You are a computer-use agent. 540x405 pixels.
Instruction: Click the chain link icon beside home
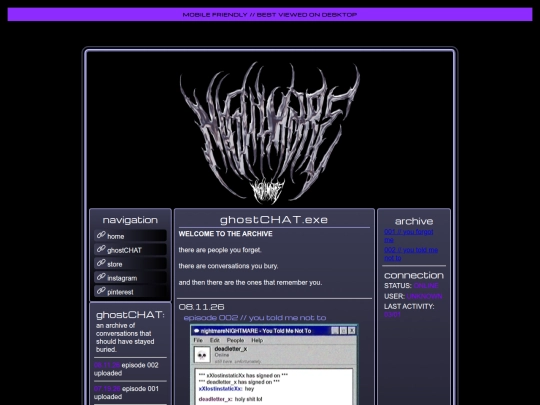click(101, 235)
